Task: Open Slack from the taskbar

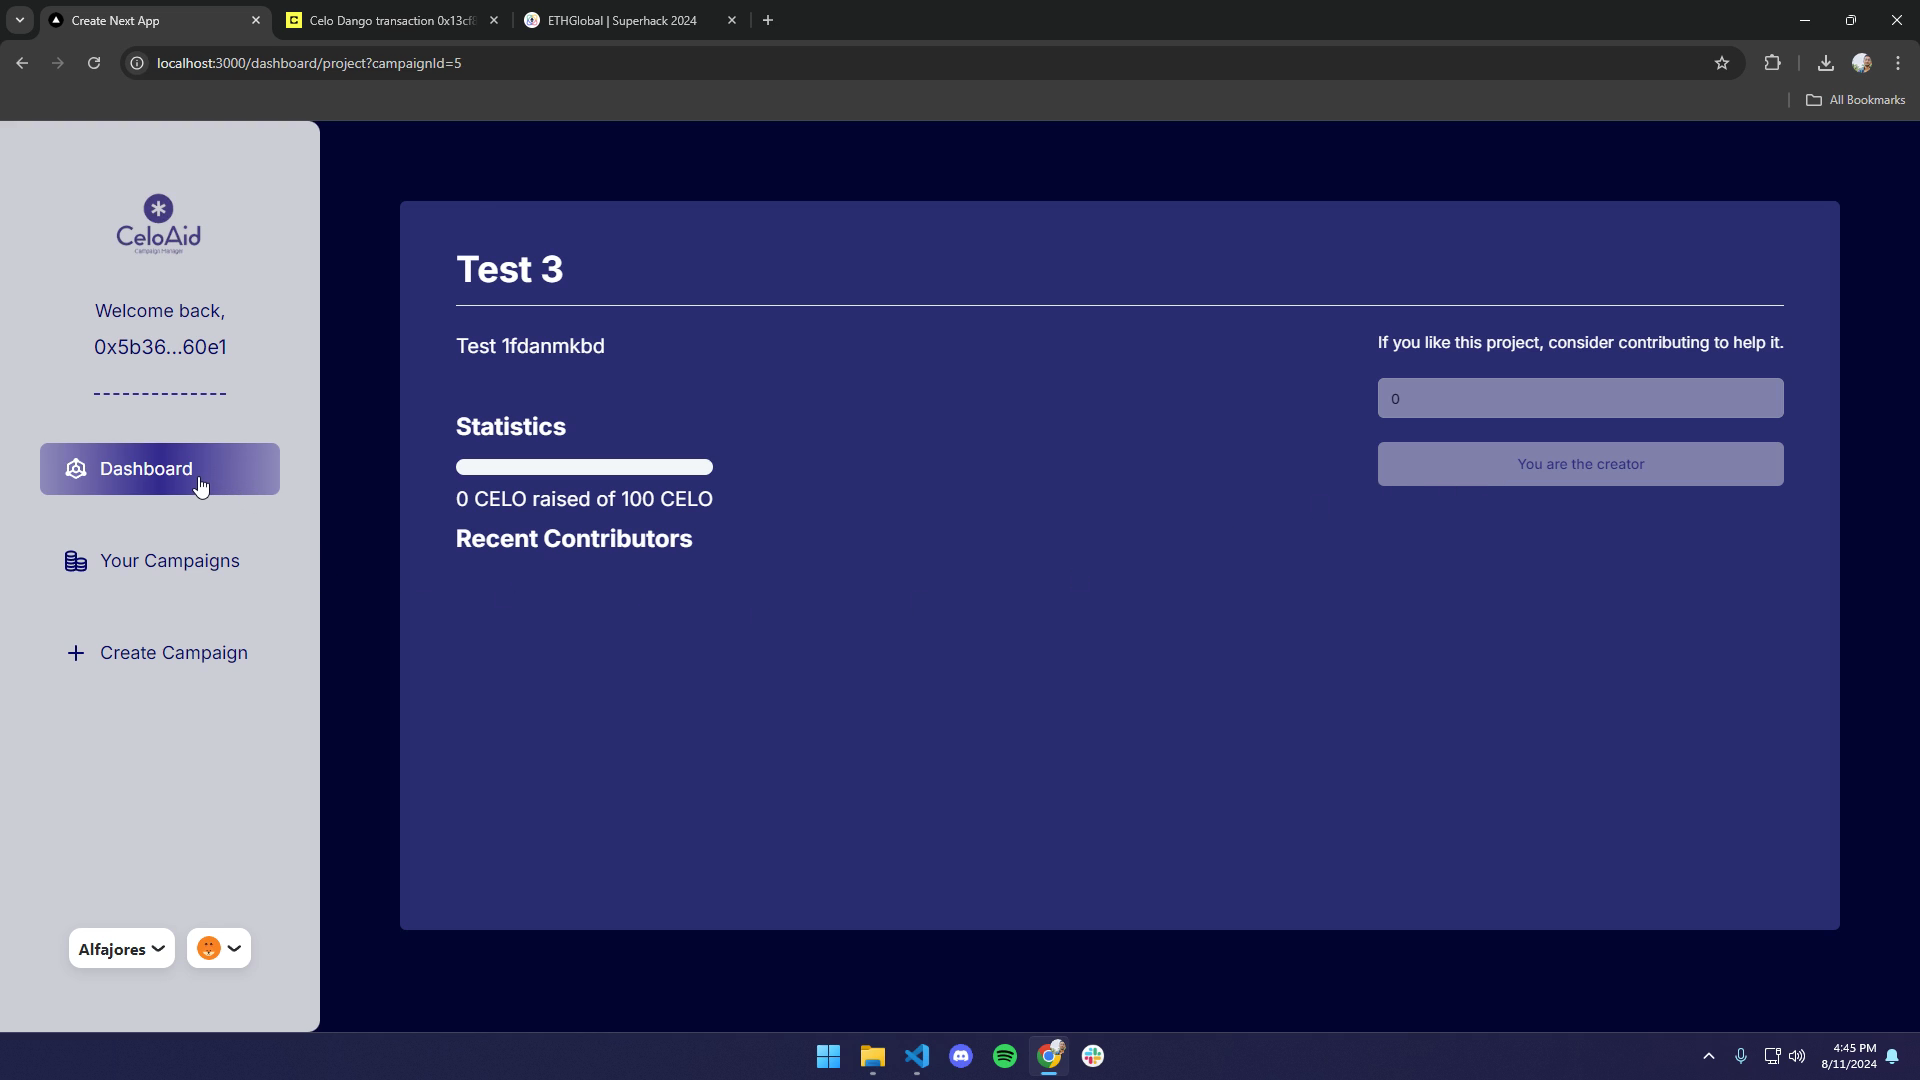Action: coord(1093,1056)
